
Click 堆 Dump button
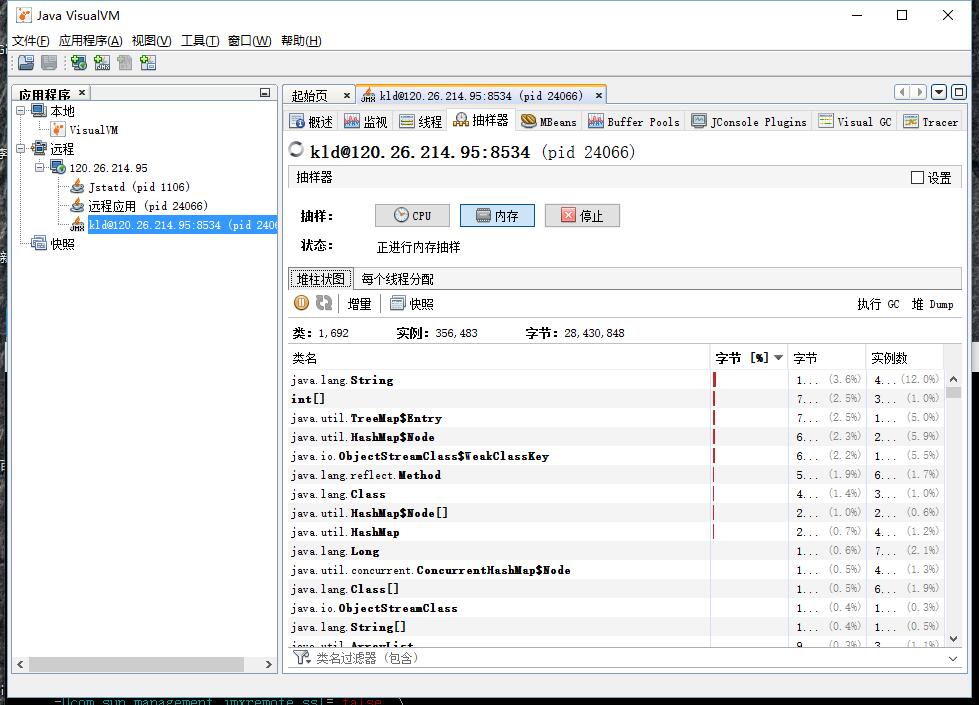(933, 304)
